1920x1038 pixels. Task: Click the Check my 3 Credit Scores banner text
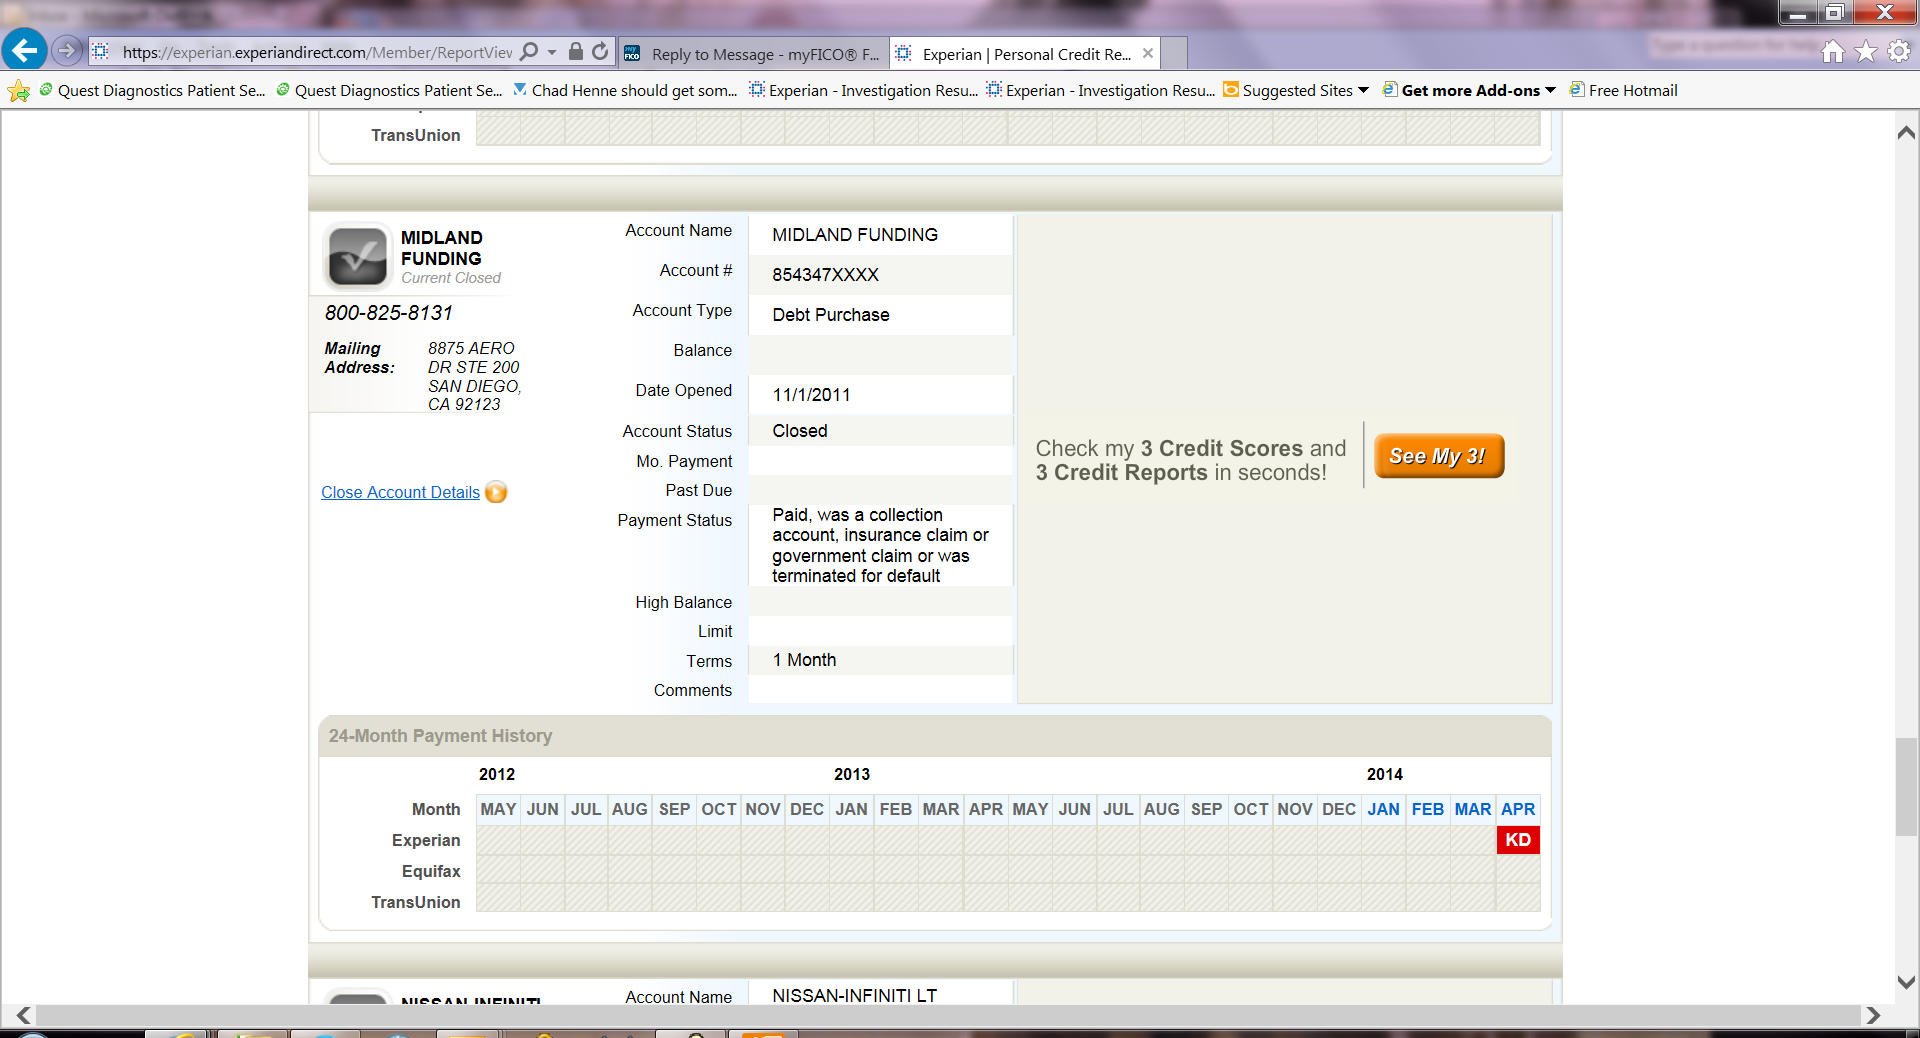pyautogui.click(x=1191, y=460)
